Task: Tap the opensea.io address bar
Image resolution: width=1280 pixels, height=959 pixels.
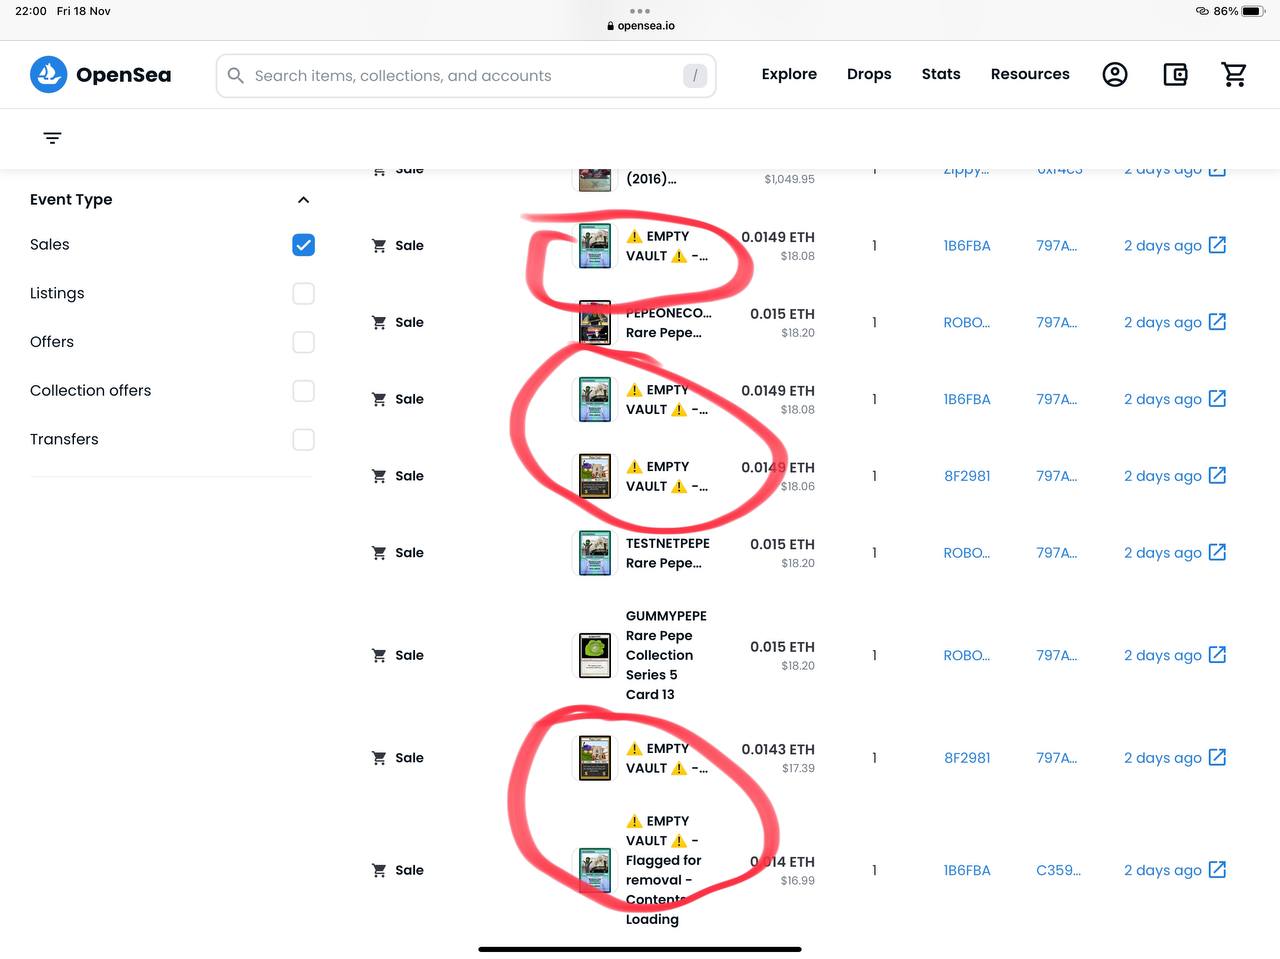Action: (640, 26)
